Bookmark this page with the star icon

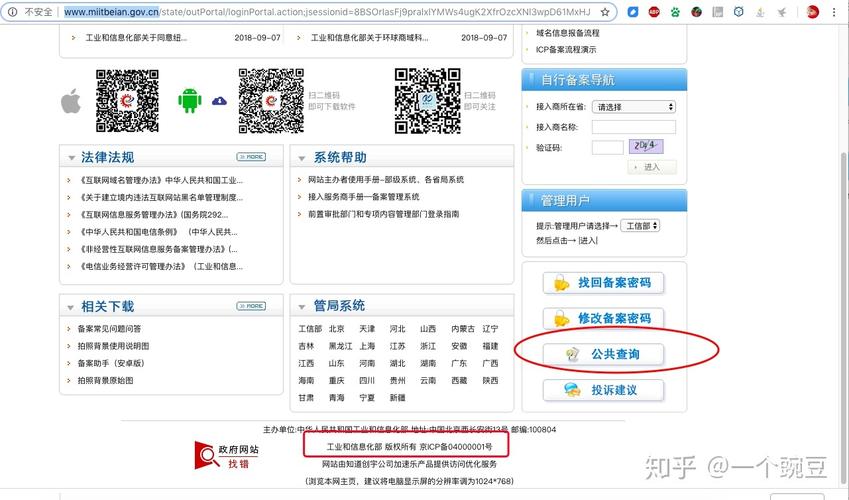pos(605,12)
